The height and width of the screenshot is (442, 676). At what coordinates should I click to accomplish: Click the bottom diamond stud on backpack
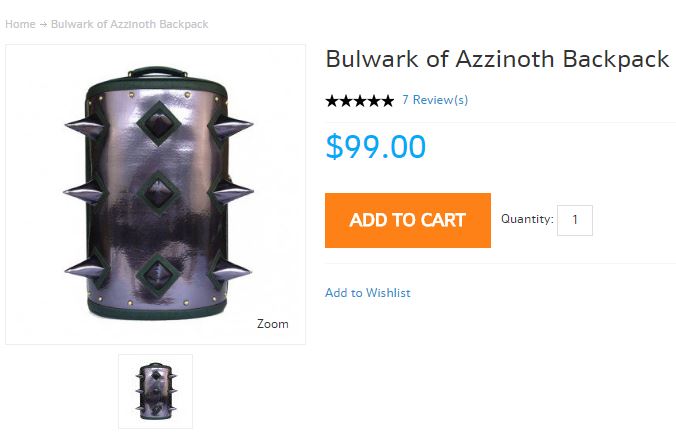(158, 275)
